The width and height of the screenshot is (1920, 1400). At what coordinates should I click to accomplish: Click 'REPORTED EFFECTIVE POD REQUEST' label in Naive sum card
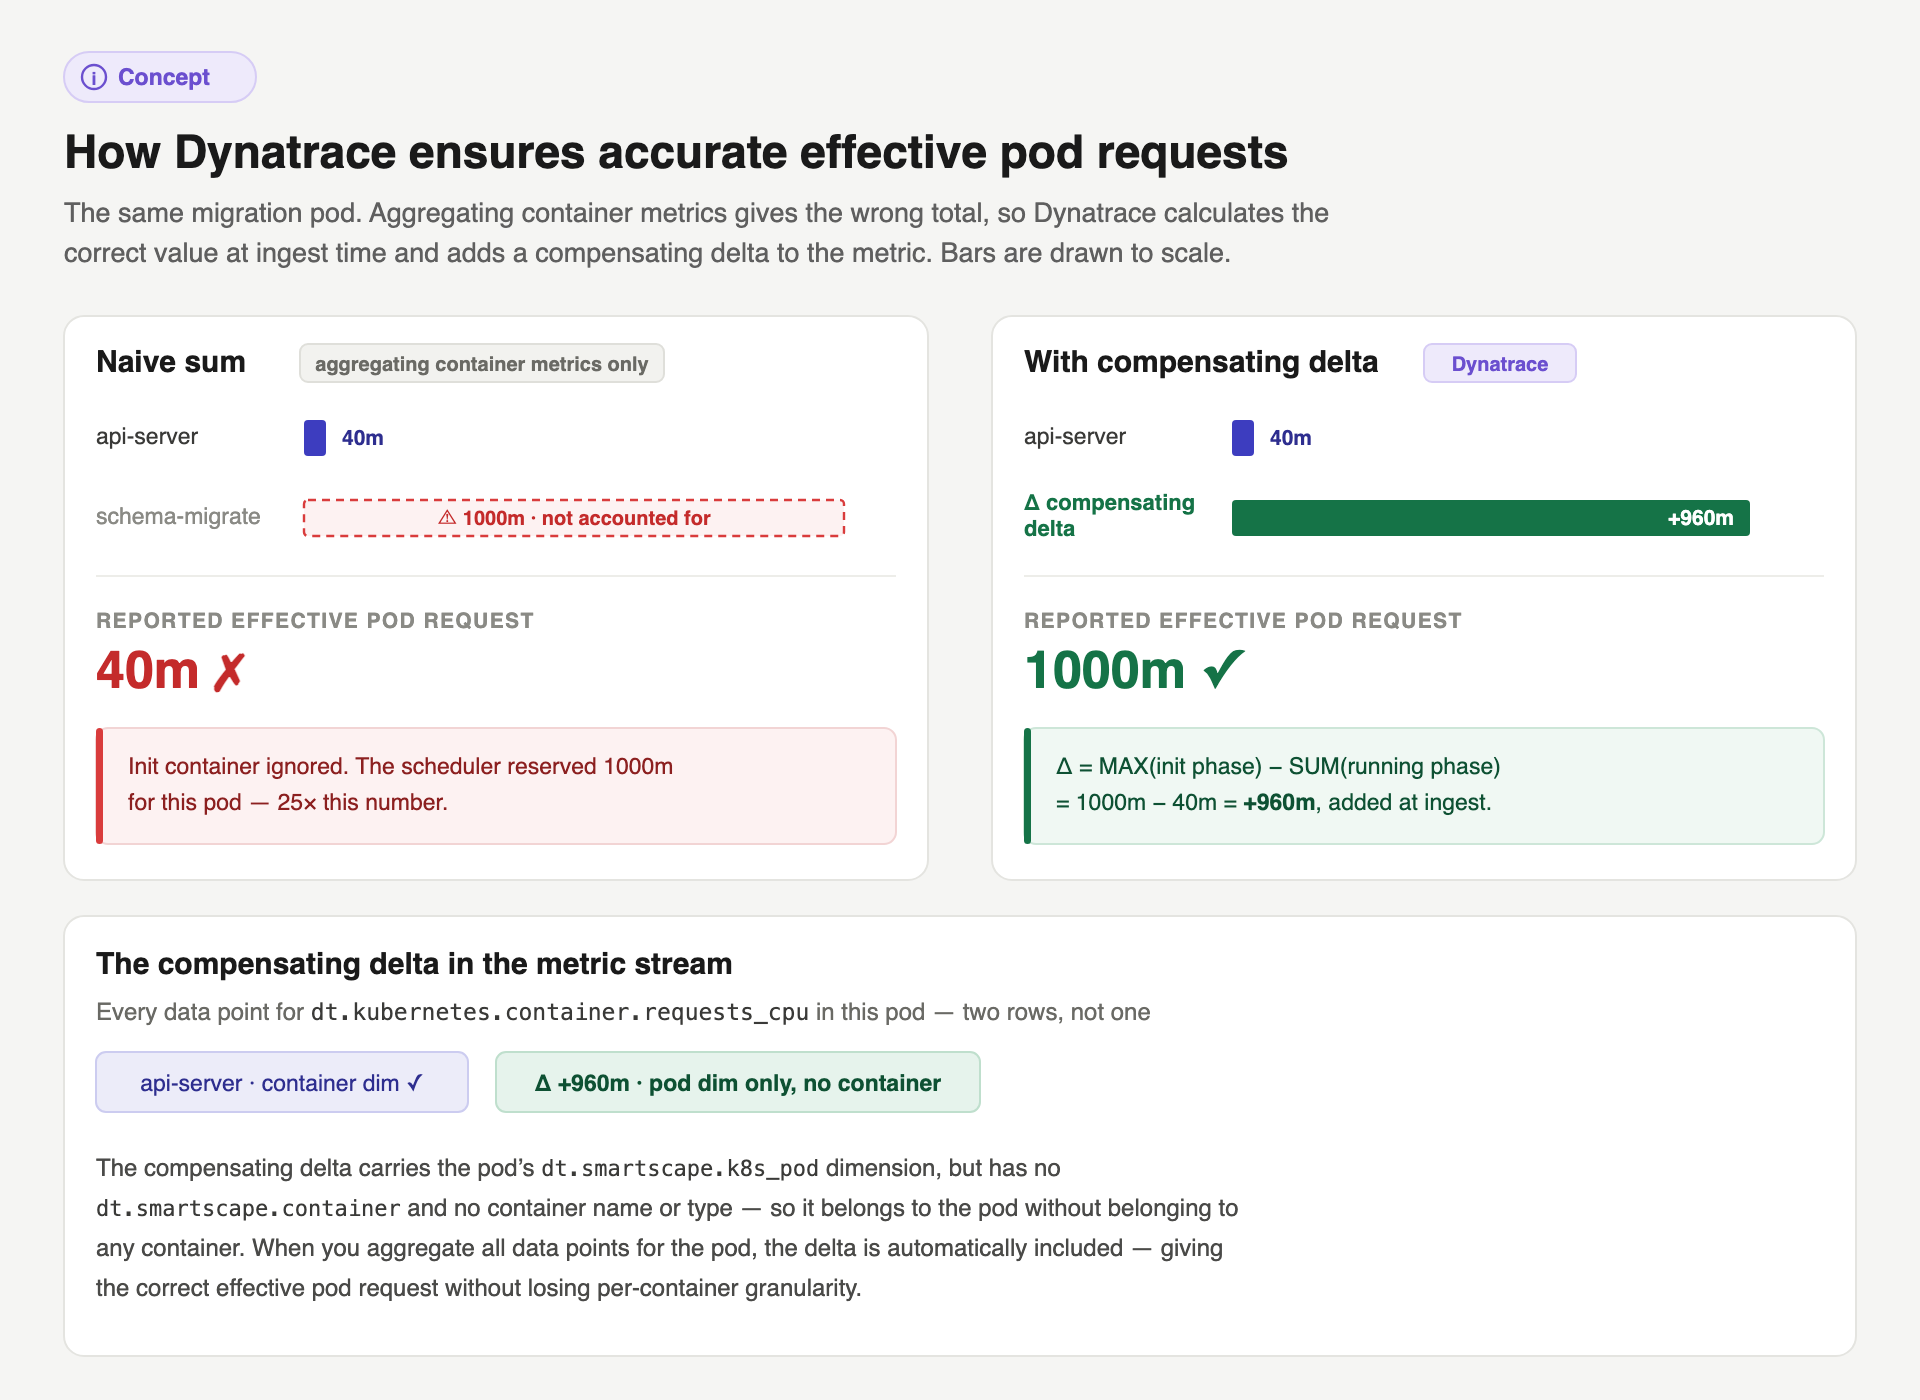pyautogui.click(x=315, y=621)
